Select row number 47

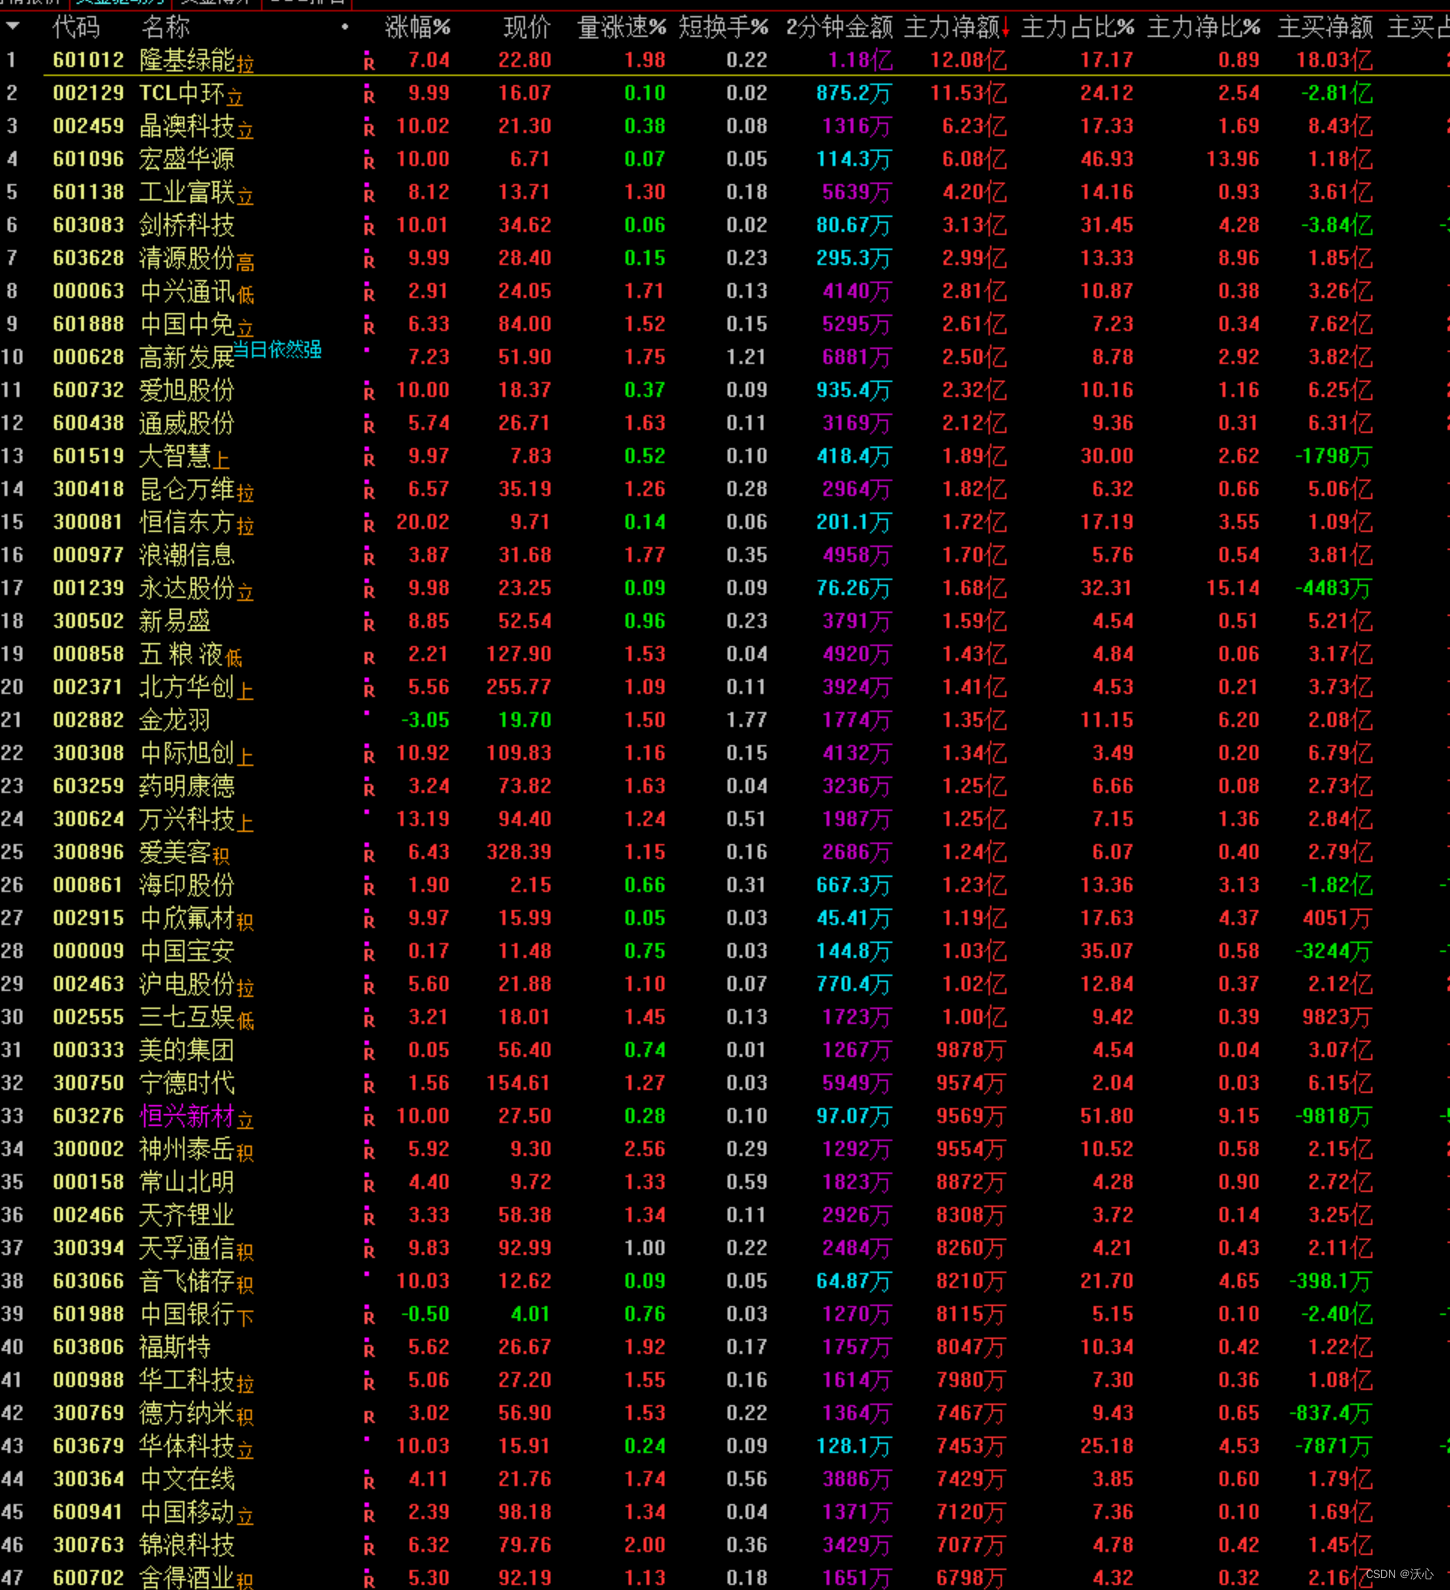point(12,1578)
